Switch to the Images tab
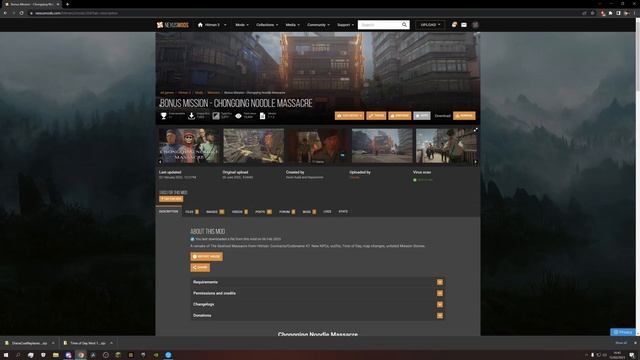The height and width of the screenshot is (360, 640). (x=215, y=212)
